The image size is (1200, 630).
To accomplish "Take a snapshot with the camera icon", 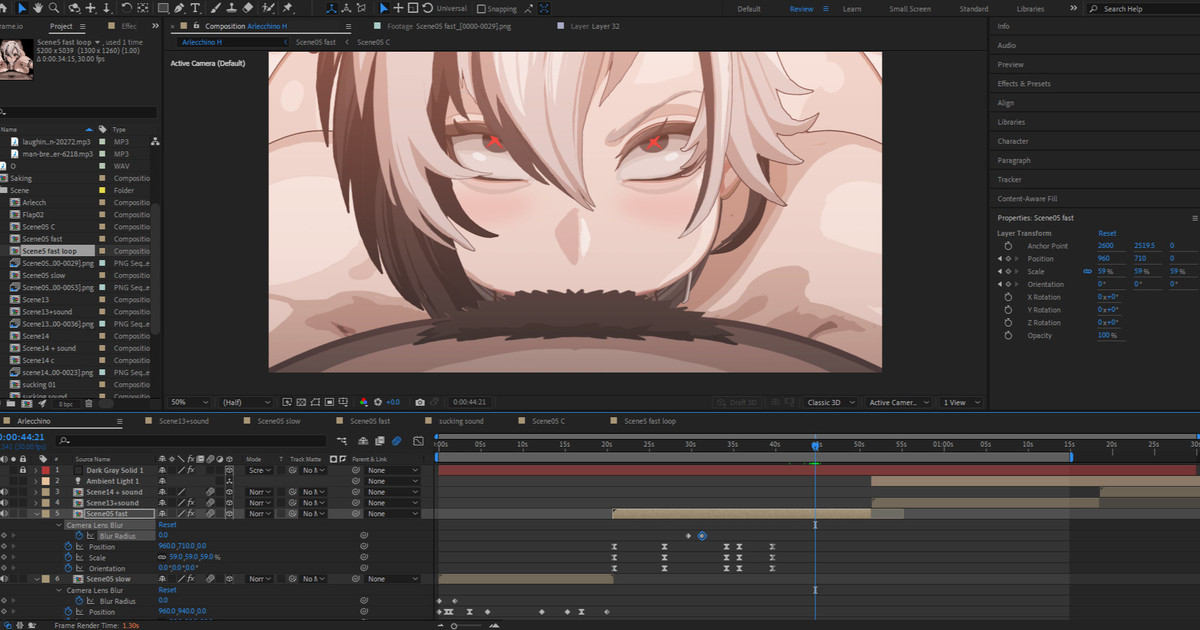I will [421, 402].
